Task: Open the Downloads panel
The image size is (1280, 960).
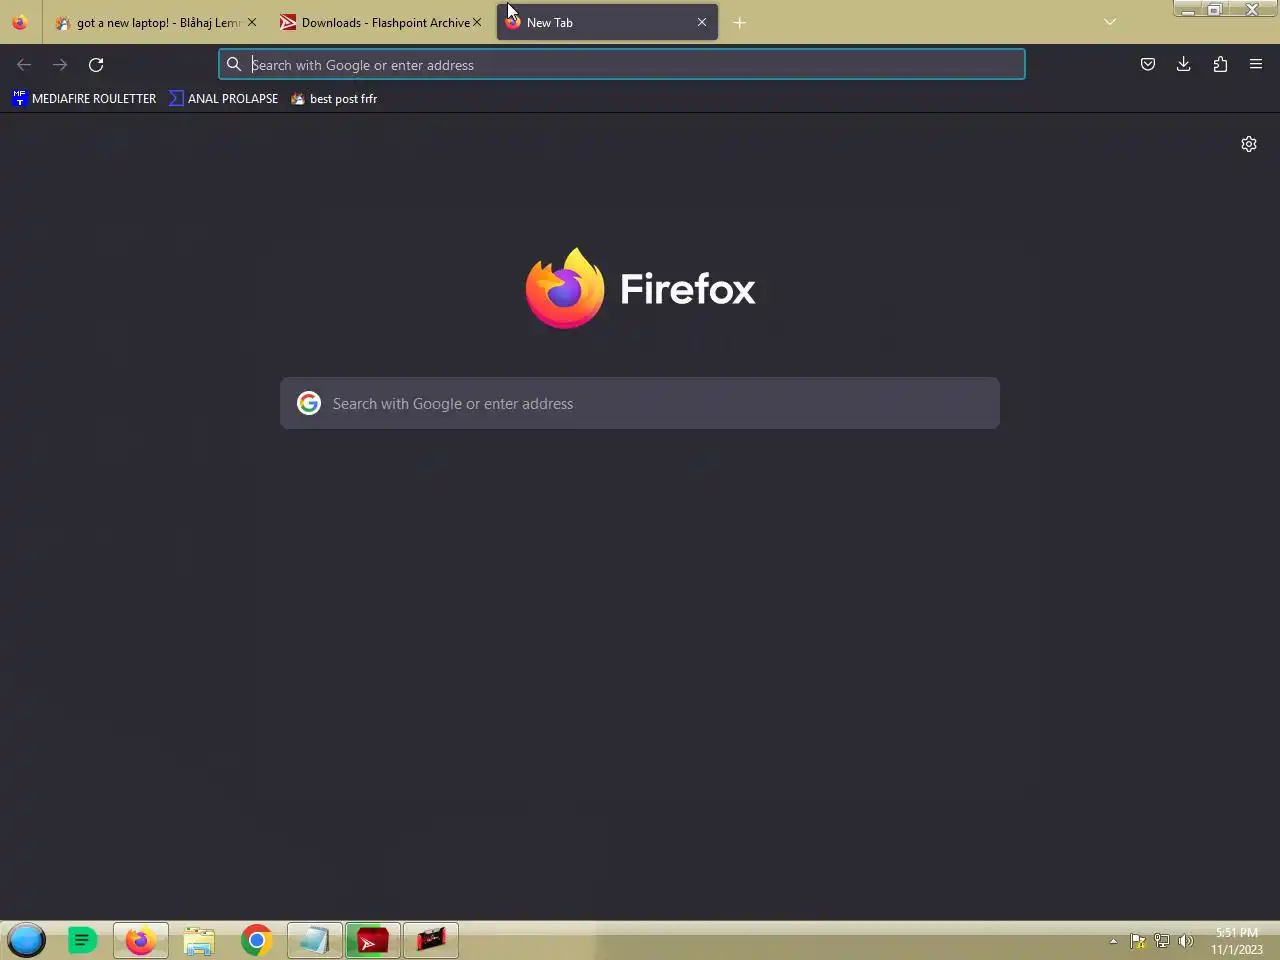Action: coord(1184,65)
